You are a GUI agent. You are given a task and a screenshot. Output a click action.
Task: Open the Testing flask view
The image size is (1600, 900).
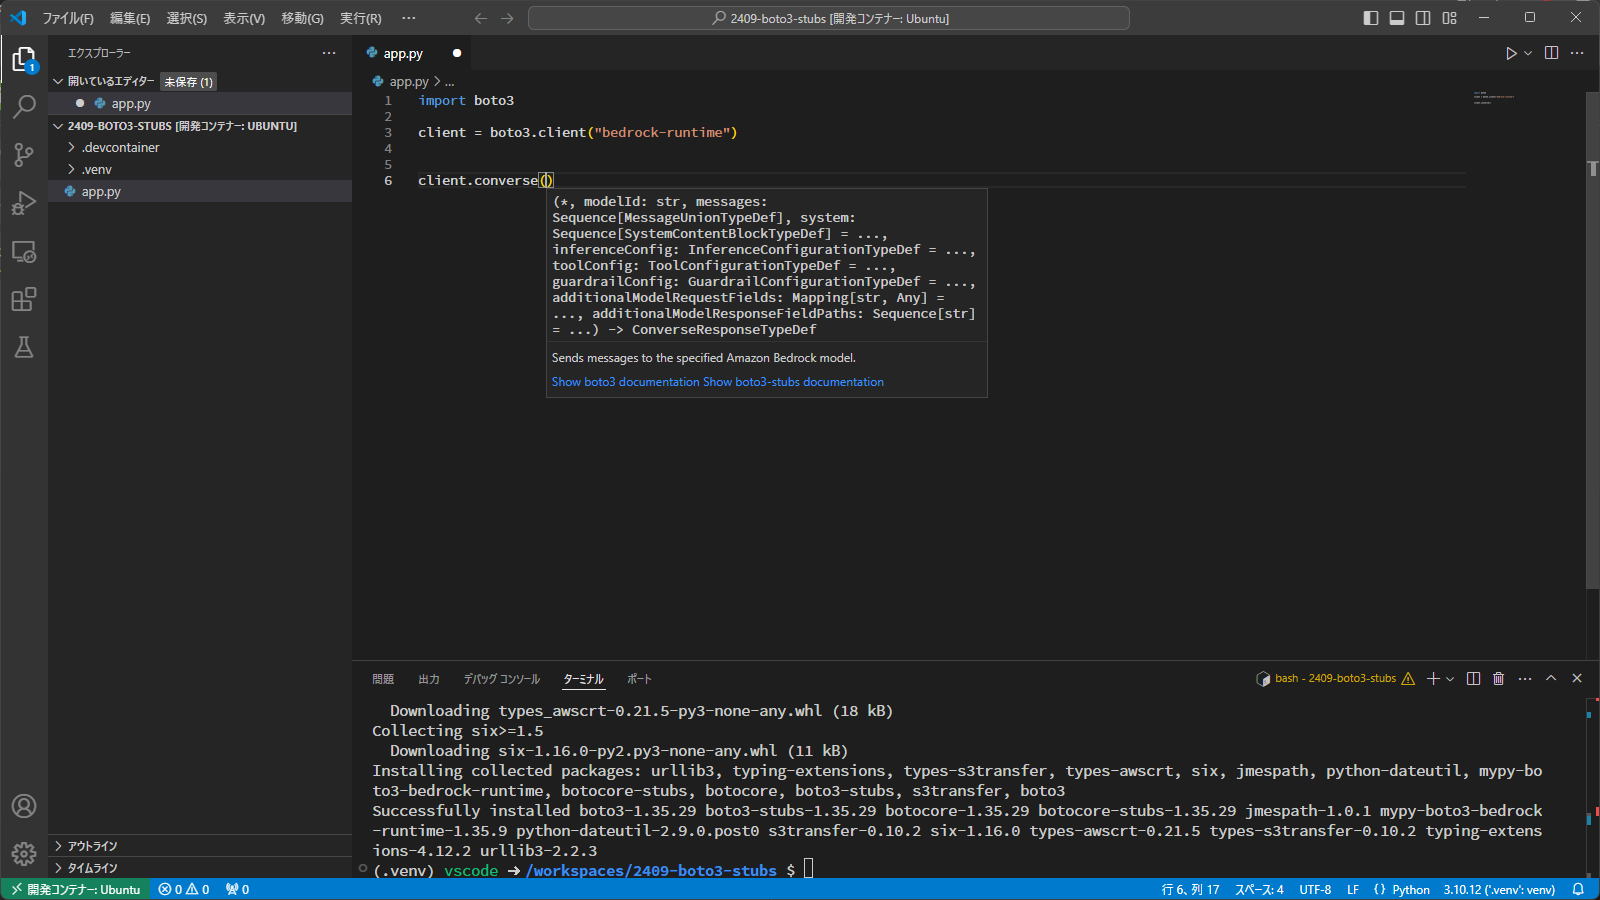coord(24,347)
